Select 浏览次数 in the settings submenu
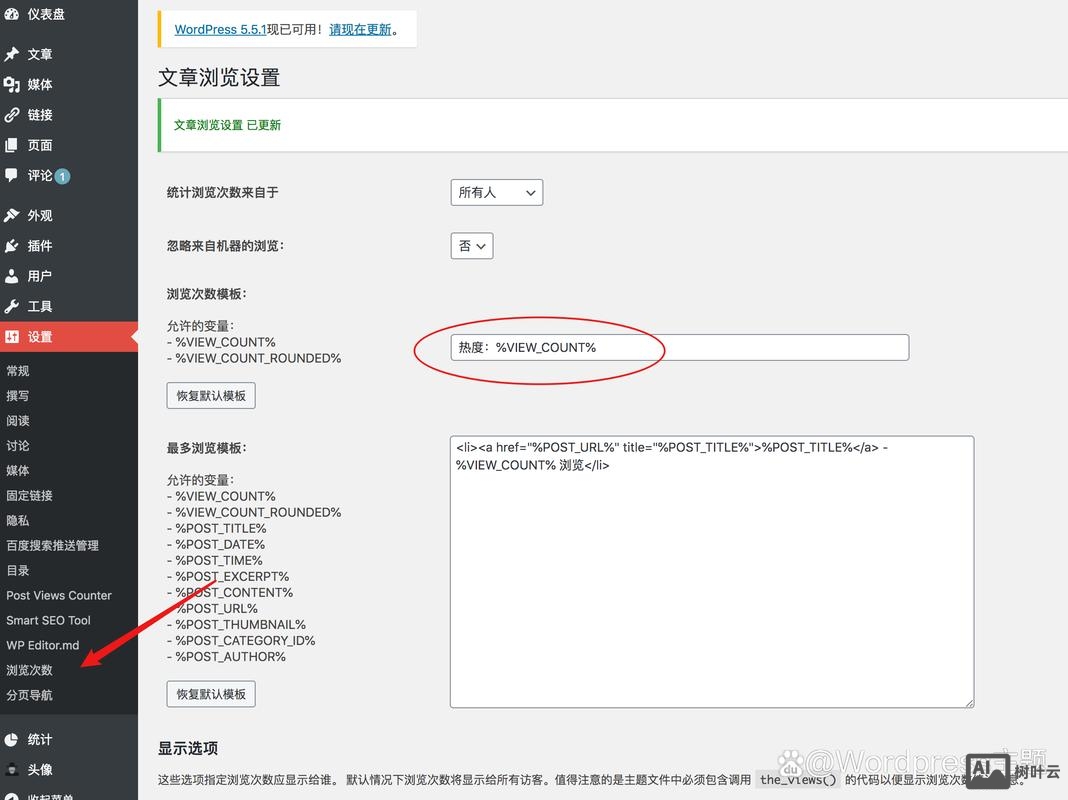 29,670
